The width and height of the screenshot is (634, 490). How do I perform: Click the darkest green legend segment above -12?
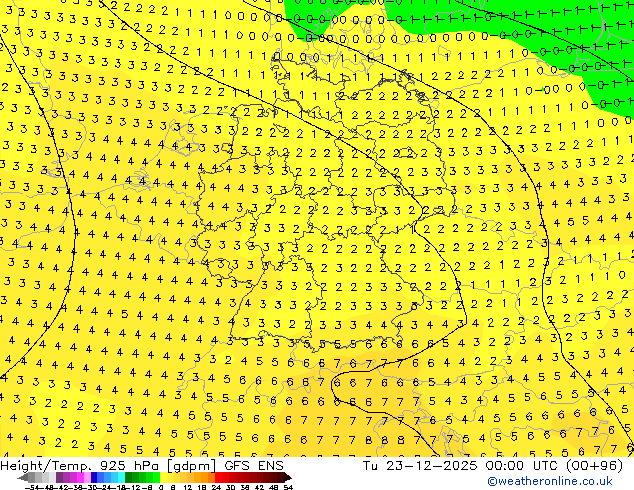tap(128, 477)
